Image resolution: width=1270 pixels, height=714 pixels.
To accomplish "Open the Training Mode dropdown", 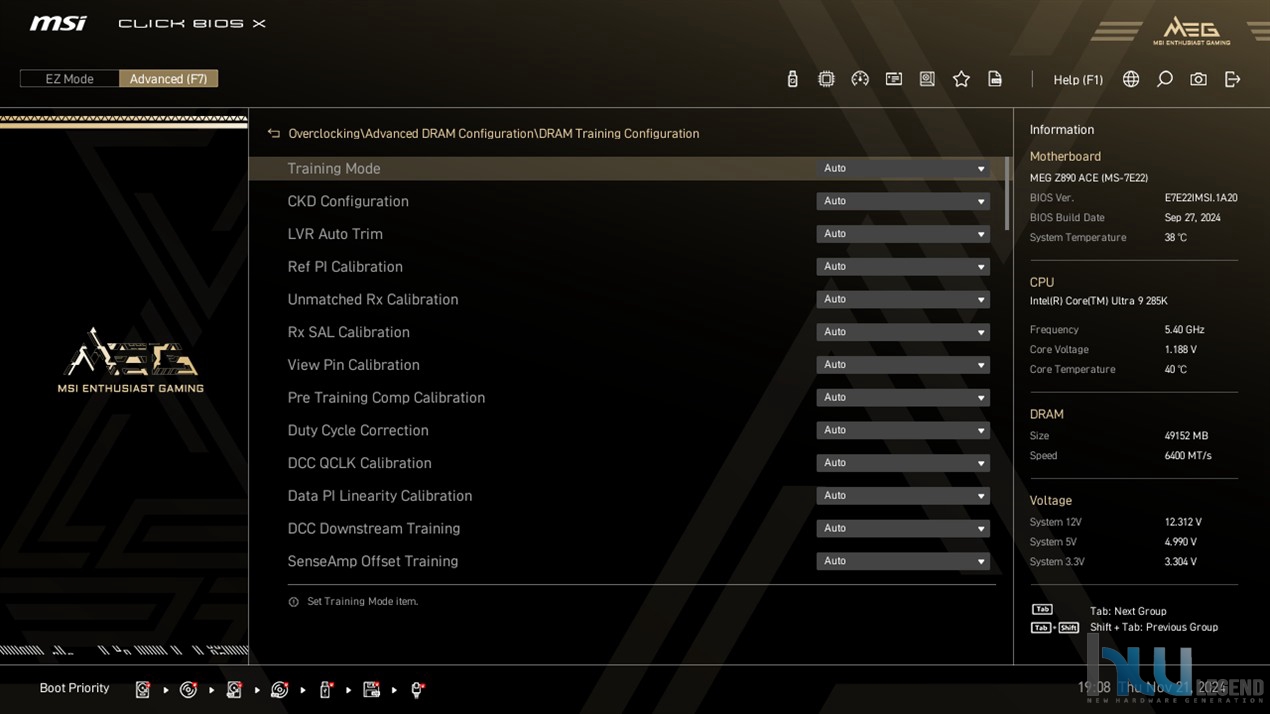I will point(903,168).
